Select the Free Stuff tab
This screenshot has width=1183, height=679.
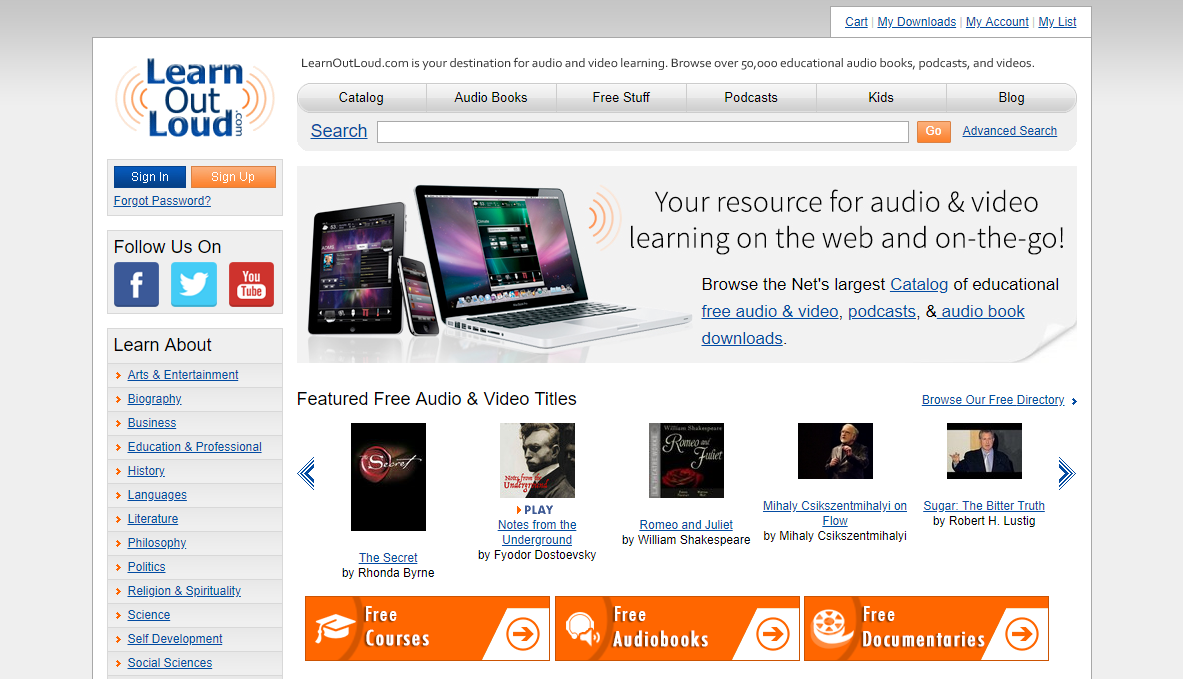(x=621, y=97)
